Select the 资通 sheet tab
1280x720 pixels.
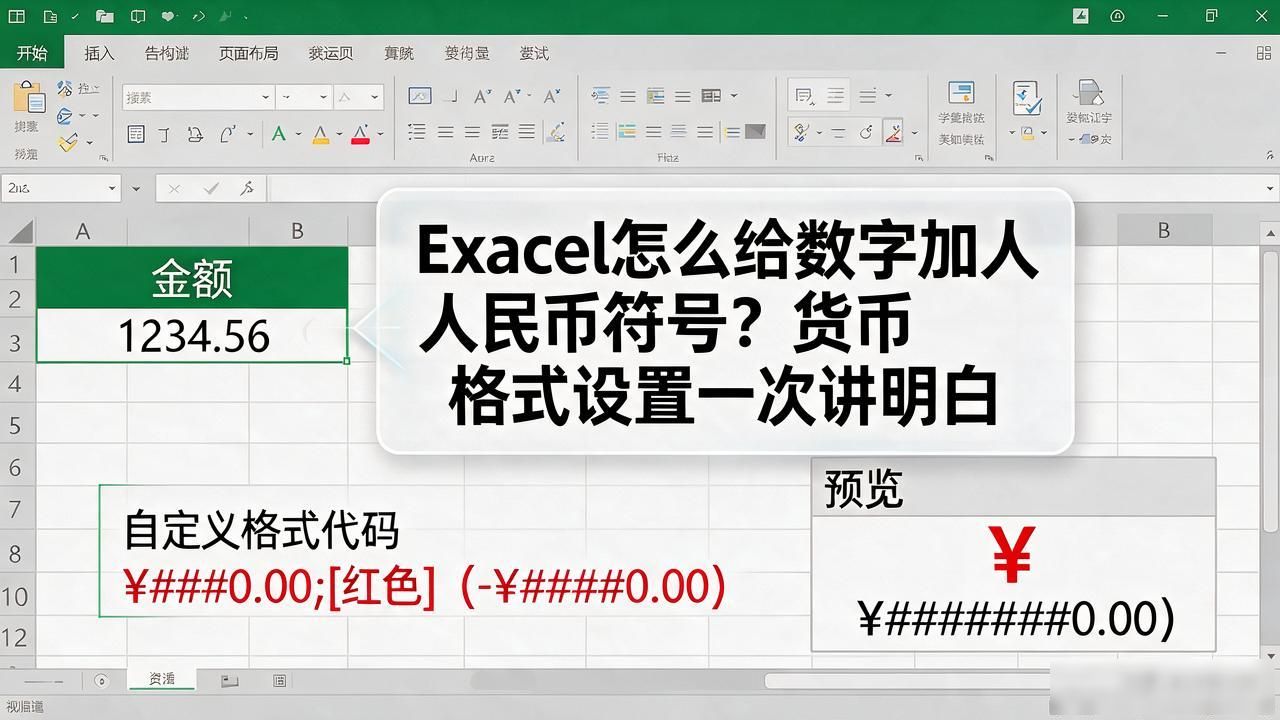click(162, 679)
